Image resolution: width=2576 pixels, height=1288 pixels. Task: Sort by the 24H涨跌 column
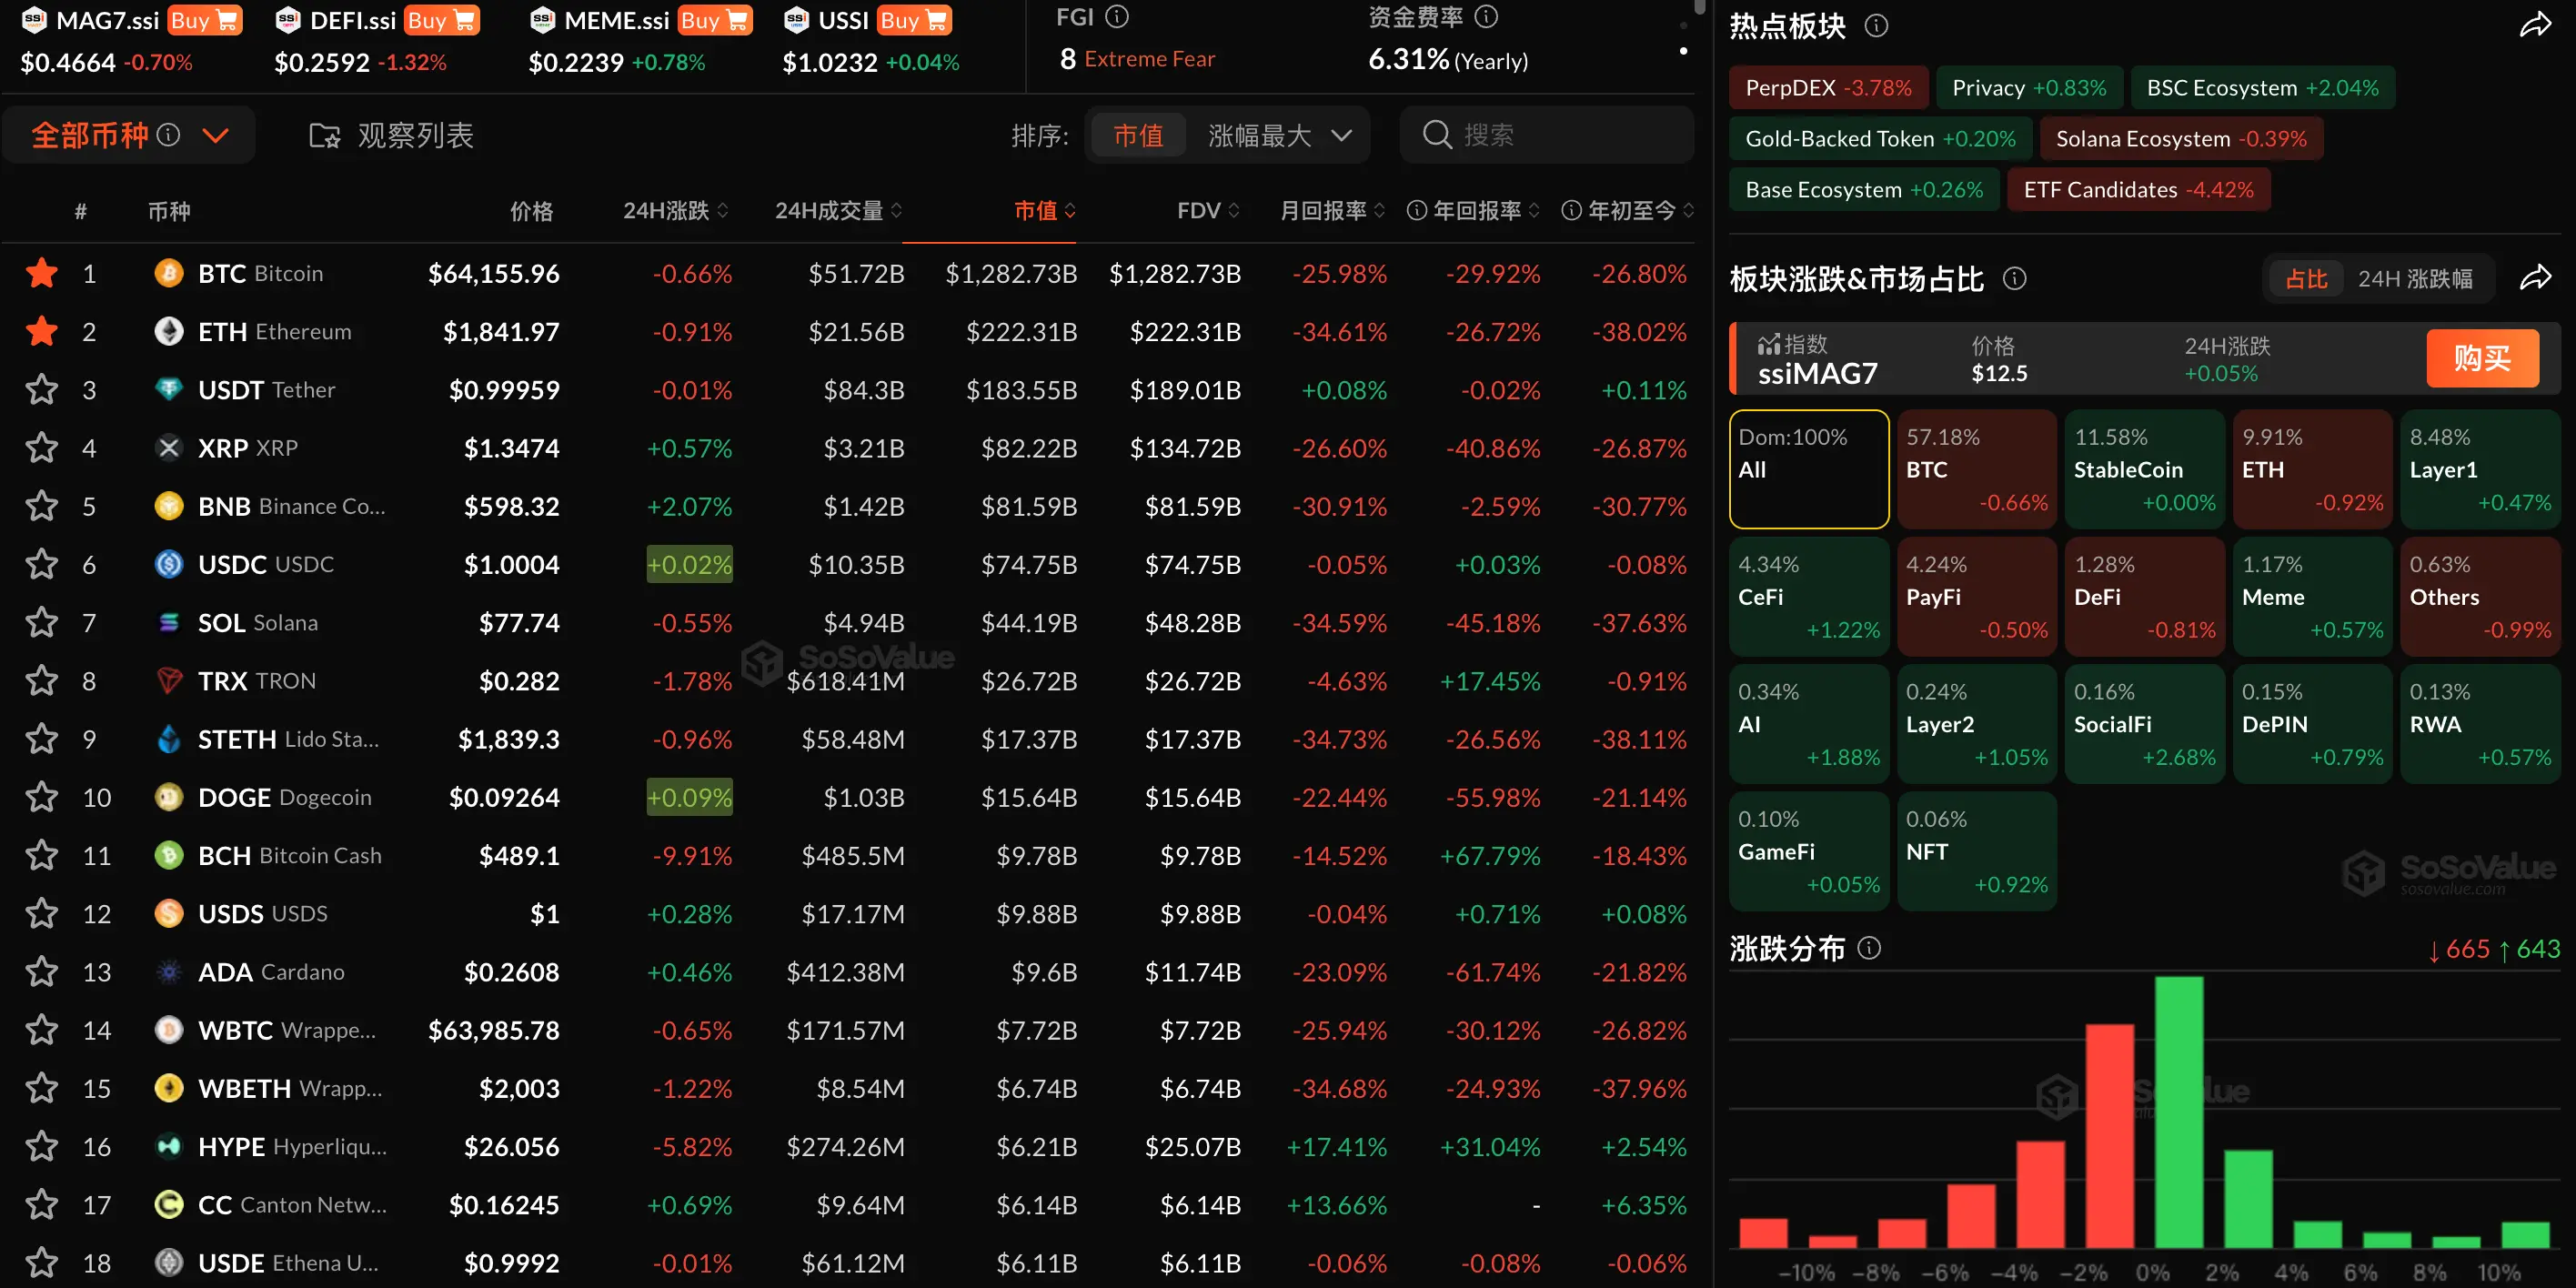(x=676, y=211)
